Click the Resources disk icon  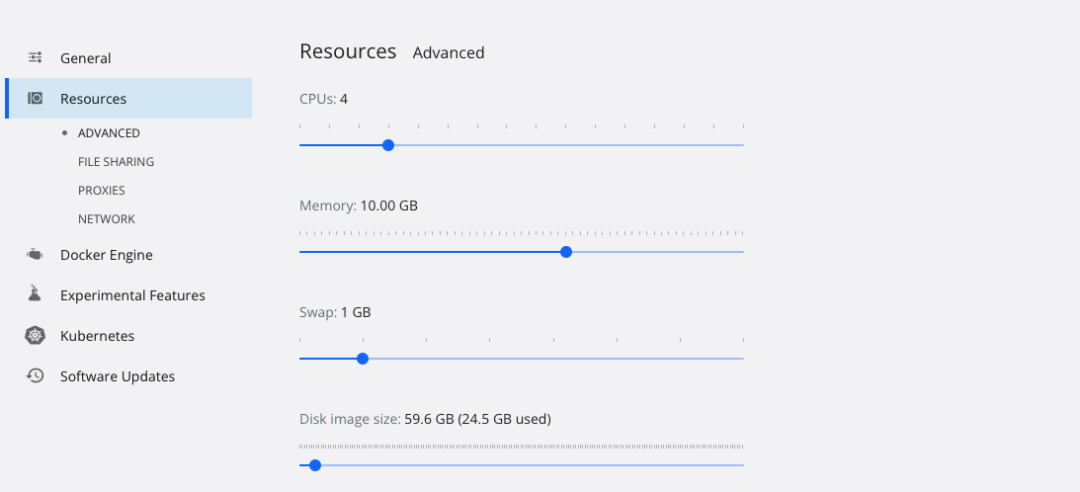(35, 98)
